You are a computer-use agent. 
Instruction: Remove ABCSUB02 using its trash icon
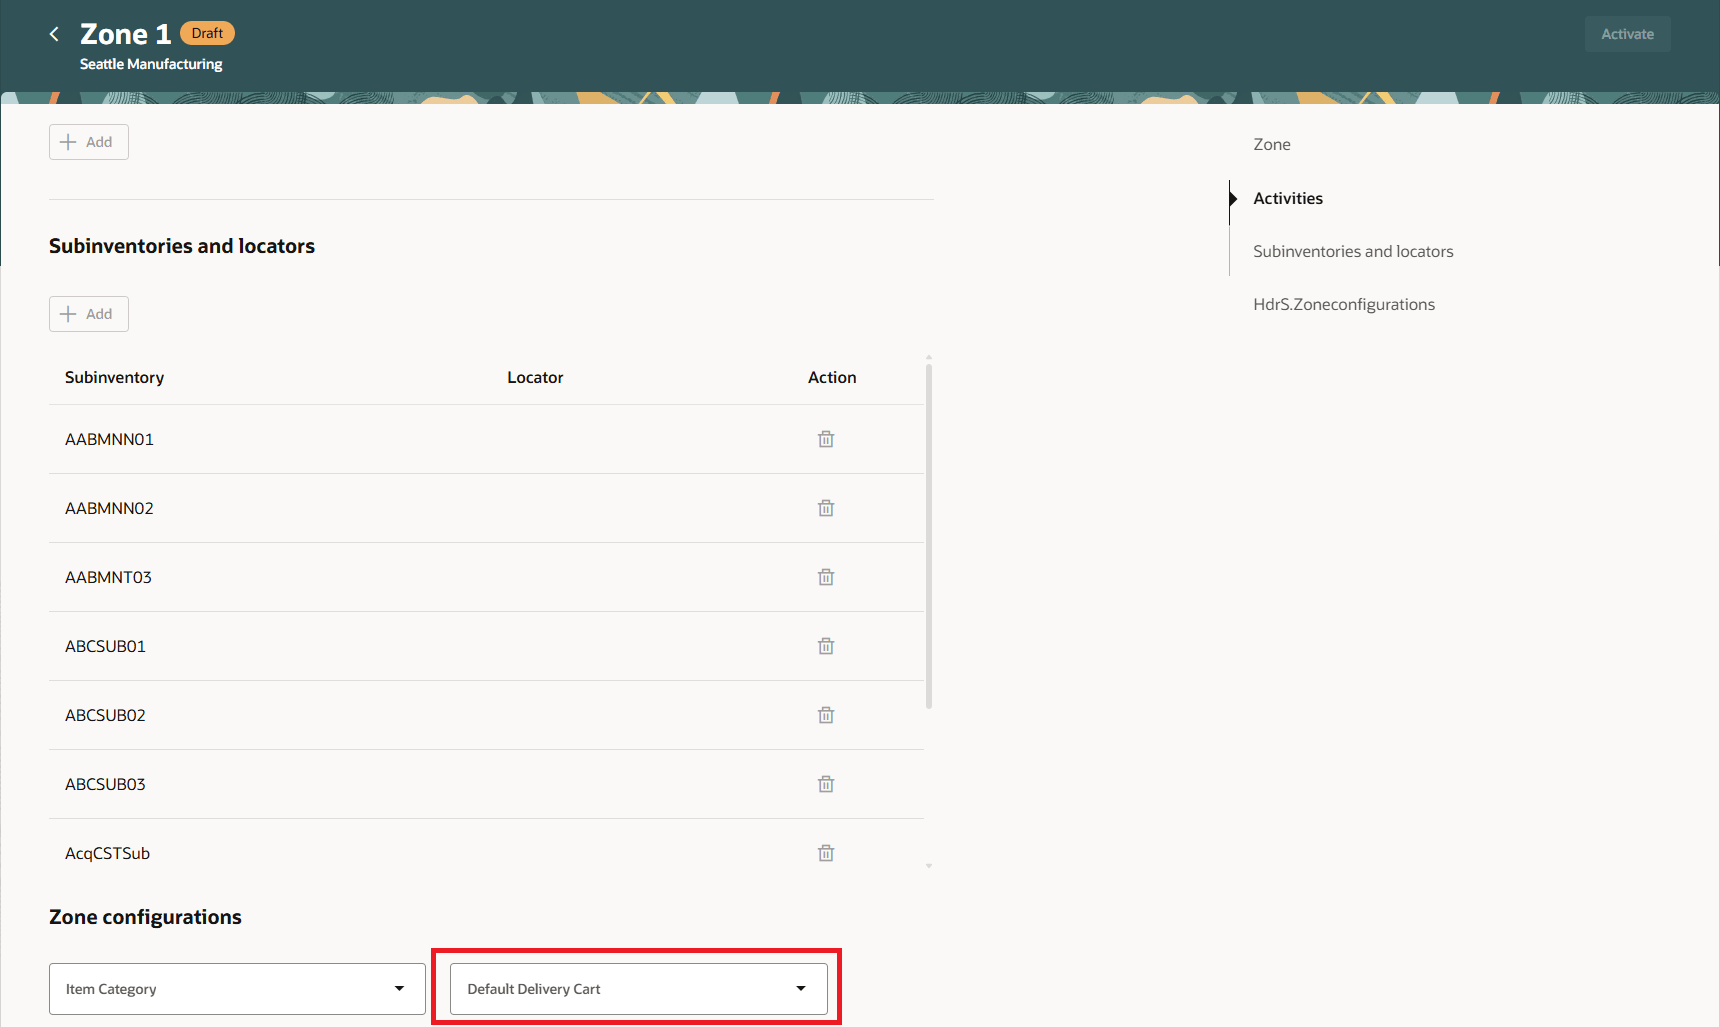click(826, 715)
